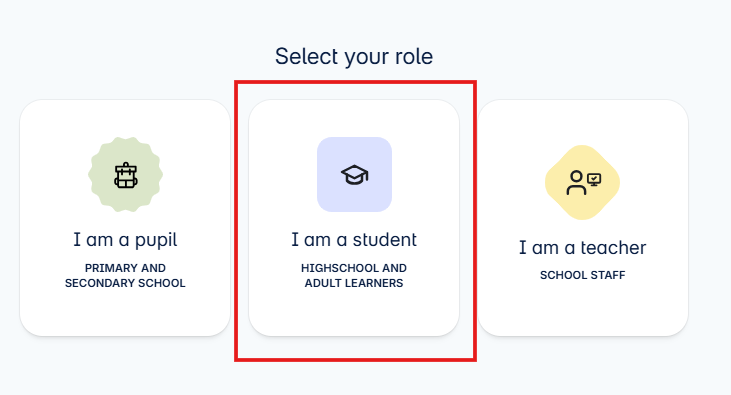The image size is (731, 395).
Task: Click the teacher with monitor icon
Action: pyautogui.click(x=583, y=182)
